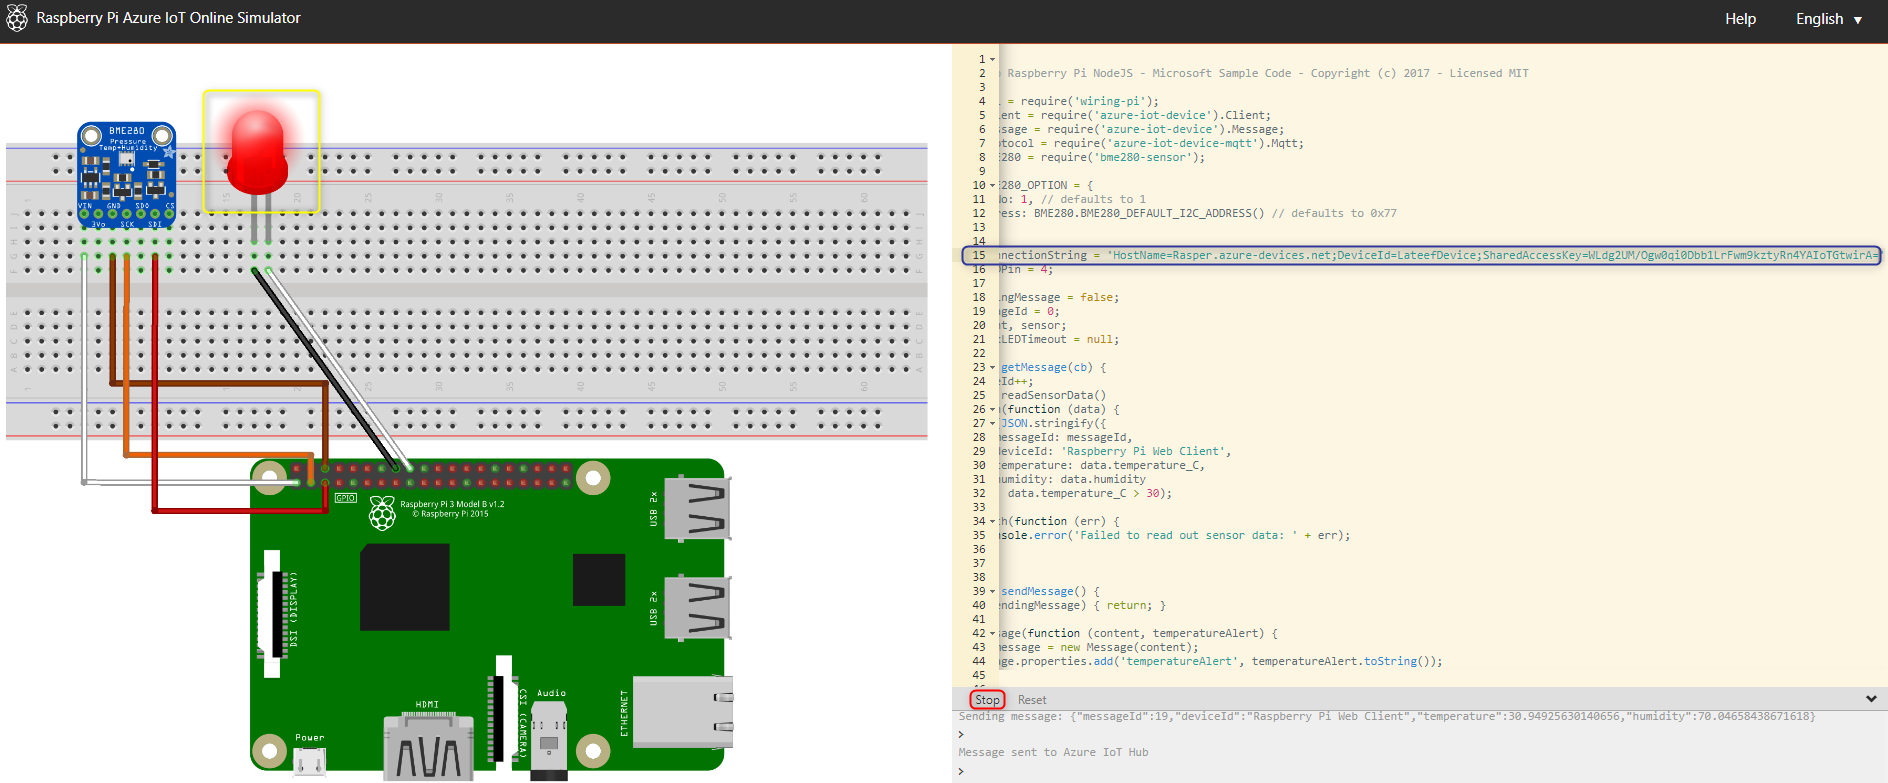Click the red LED on the breadboard
The image size is (1888, 783).
tap(258, 152)
